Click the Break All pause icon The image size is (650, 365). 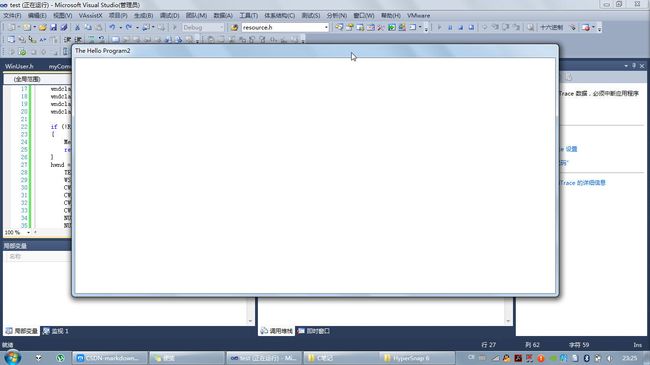click(450, 27)
